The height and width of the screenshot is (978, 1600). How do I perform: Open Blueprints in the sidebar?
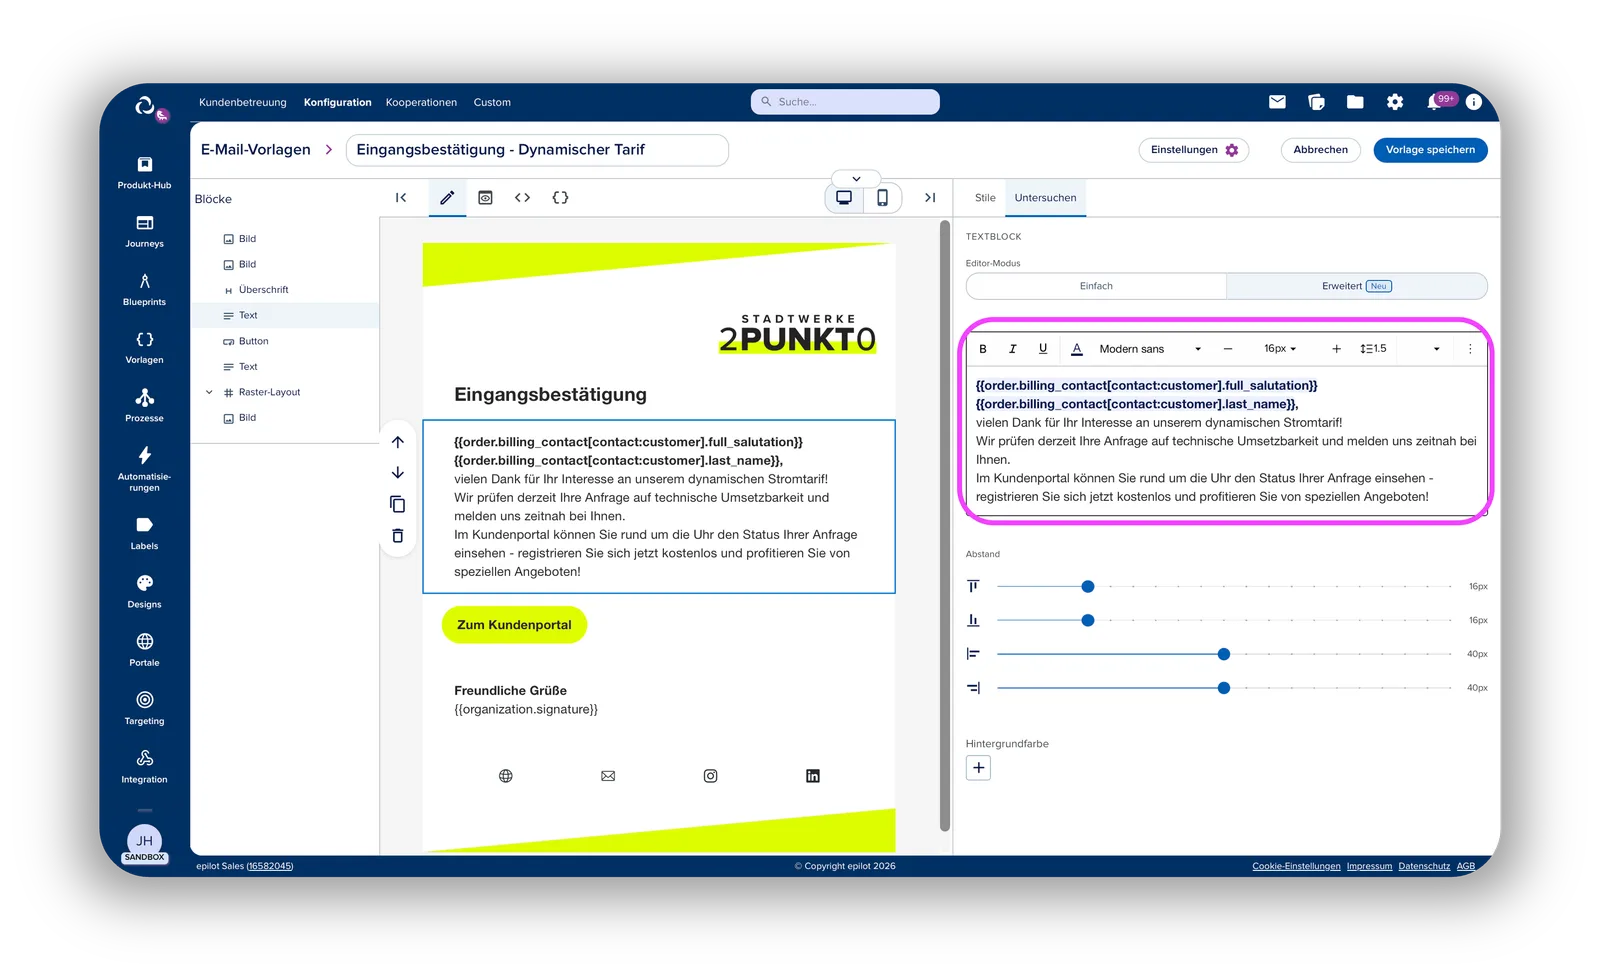point(144,289)
